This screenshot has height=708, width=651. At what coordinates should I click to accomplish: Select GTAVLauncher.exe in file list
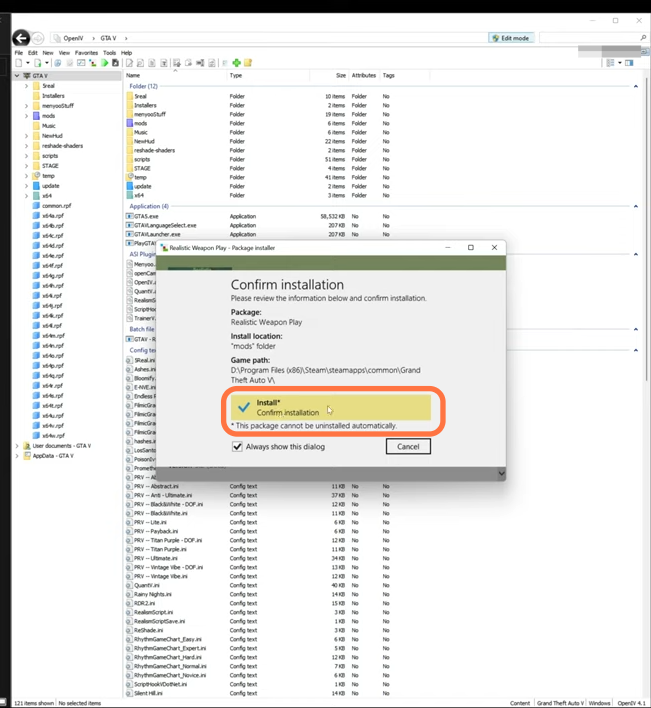tap(157, 234)
